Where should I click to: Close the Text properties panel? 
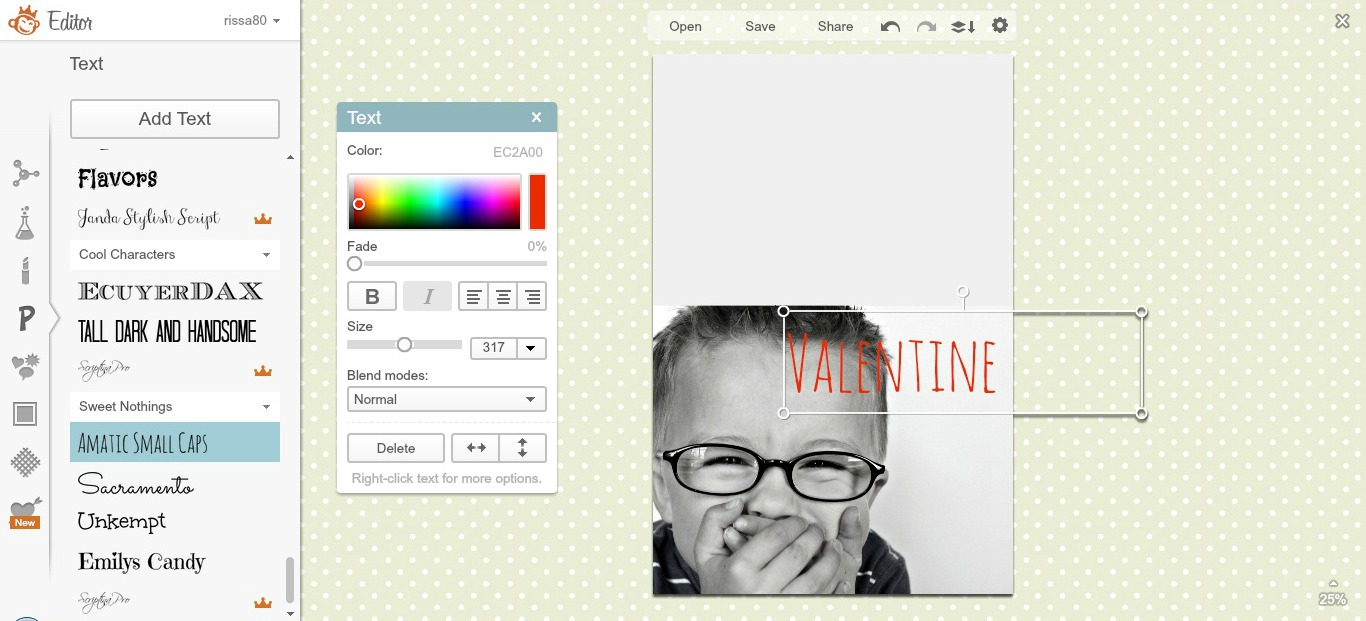click(536, 117)
